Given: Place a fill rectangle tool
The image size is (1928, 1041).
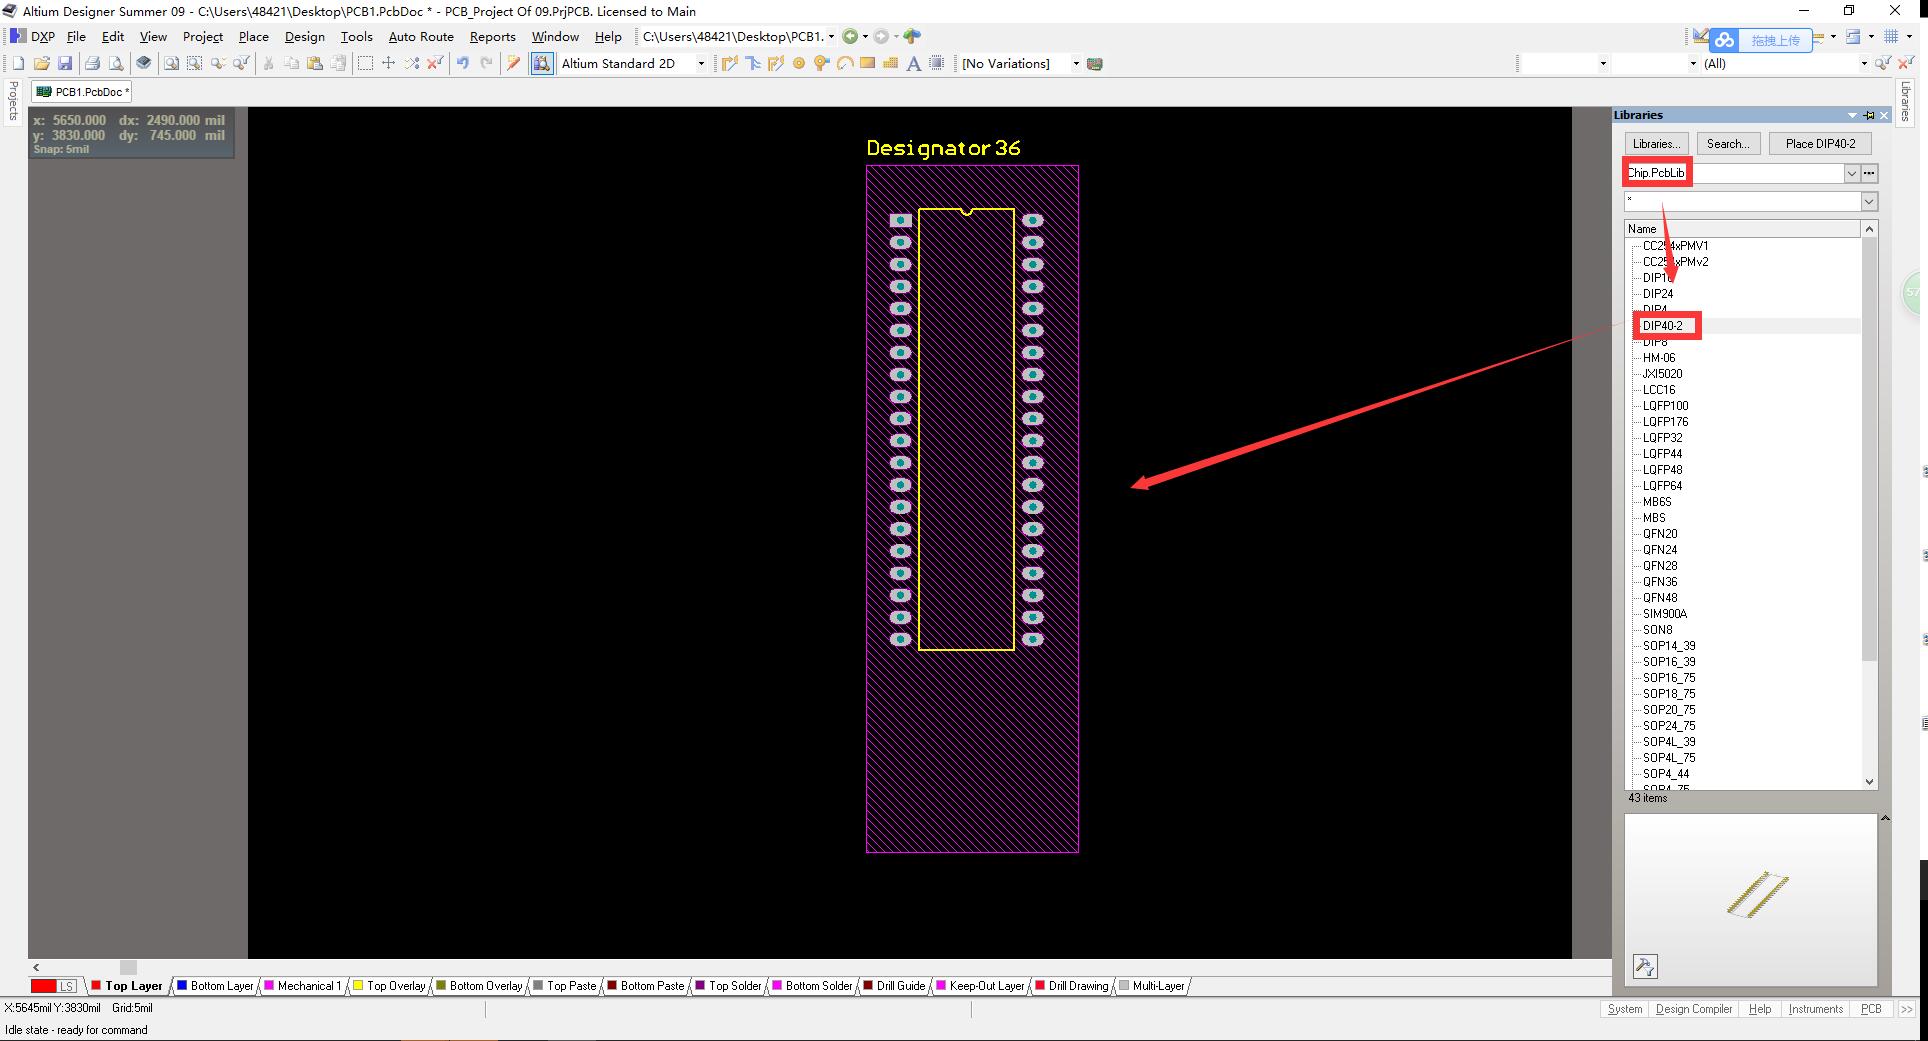Looking at the screenshot, I should (x=868, y=63).
